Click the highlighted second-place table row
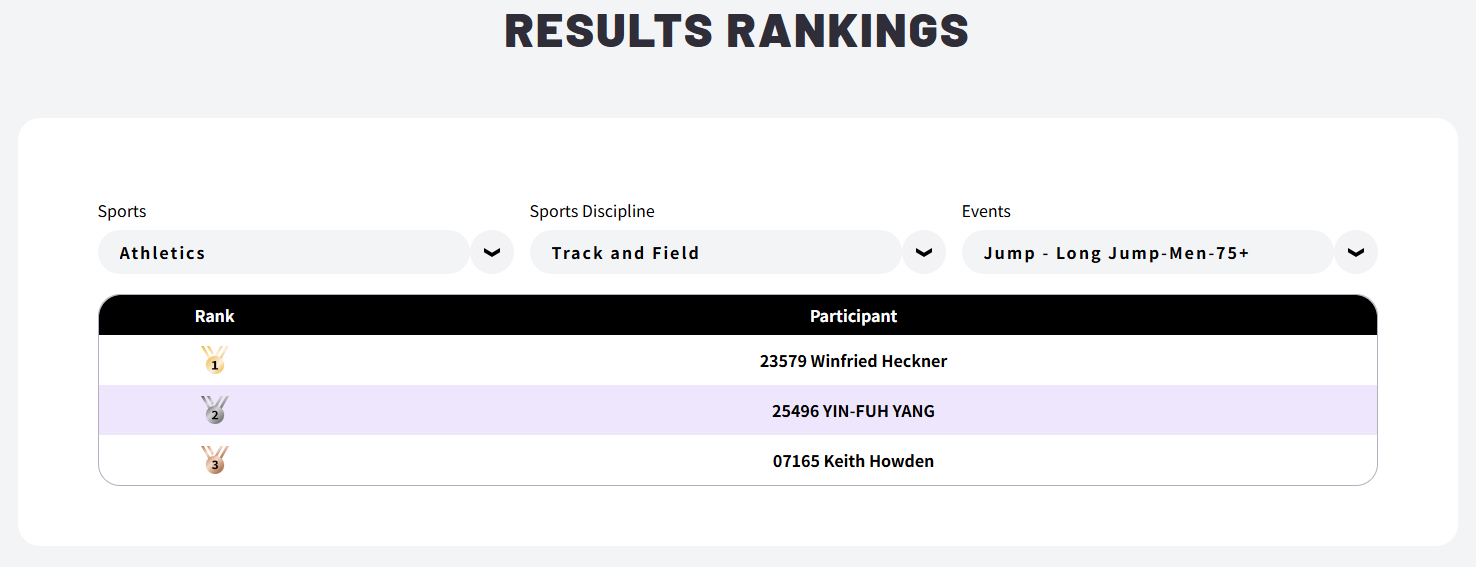Image resolution: width=1476 pixels, height=567 pixels. [738, 410]
